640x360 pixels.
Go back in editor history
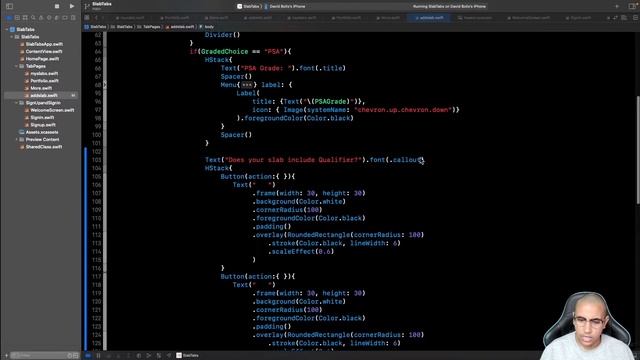coord(96,18)
